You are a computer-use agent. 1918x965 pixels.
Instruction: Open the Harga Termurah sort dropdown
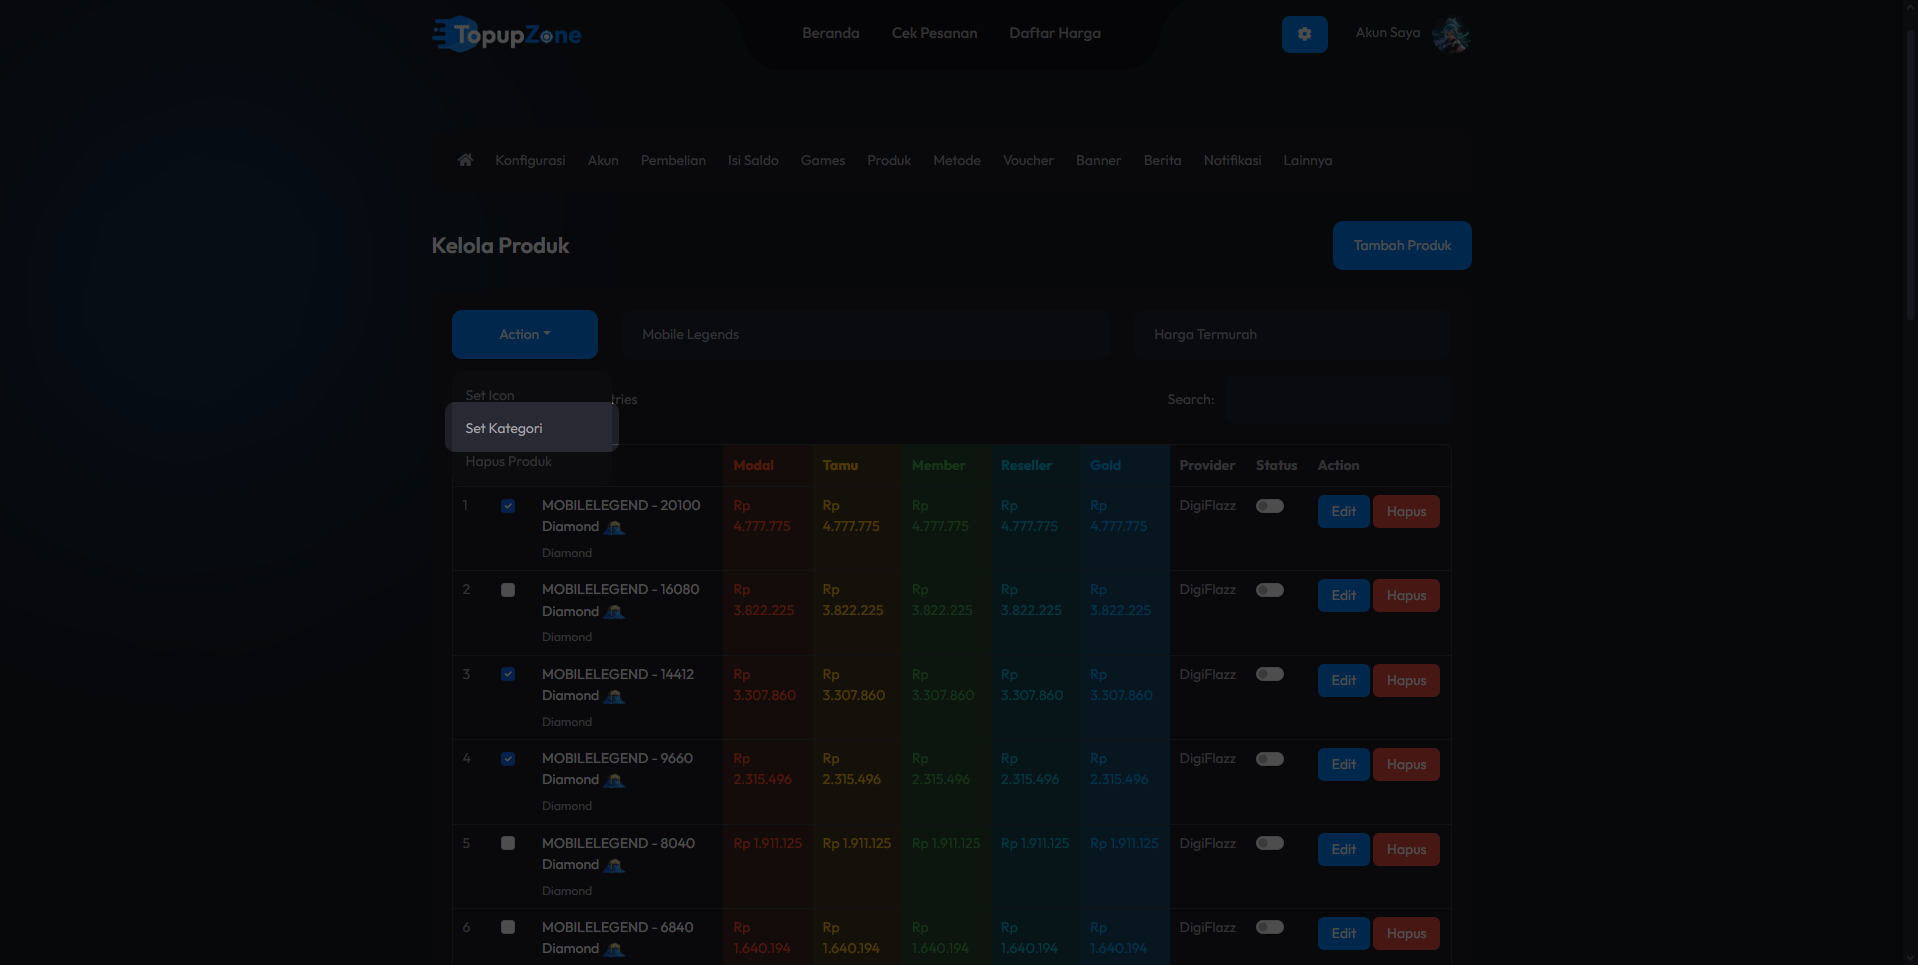pyautogui.click(x=1292, y=334)
